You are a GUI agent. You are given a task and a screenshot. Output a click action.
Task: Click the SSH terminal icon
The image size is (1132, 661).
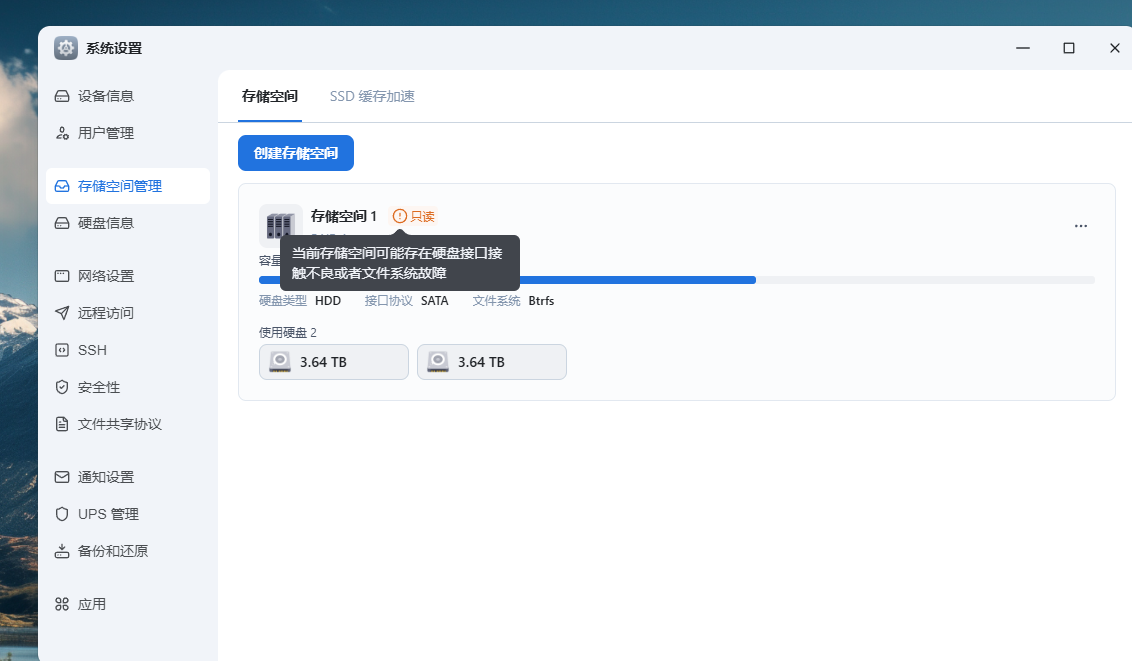62,350
